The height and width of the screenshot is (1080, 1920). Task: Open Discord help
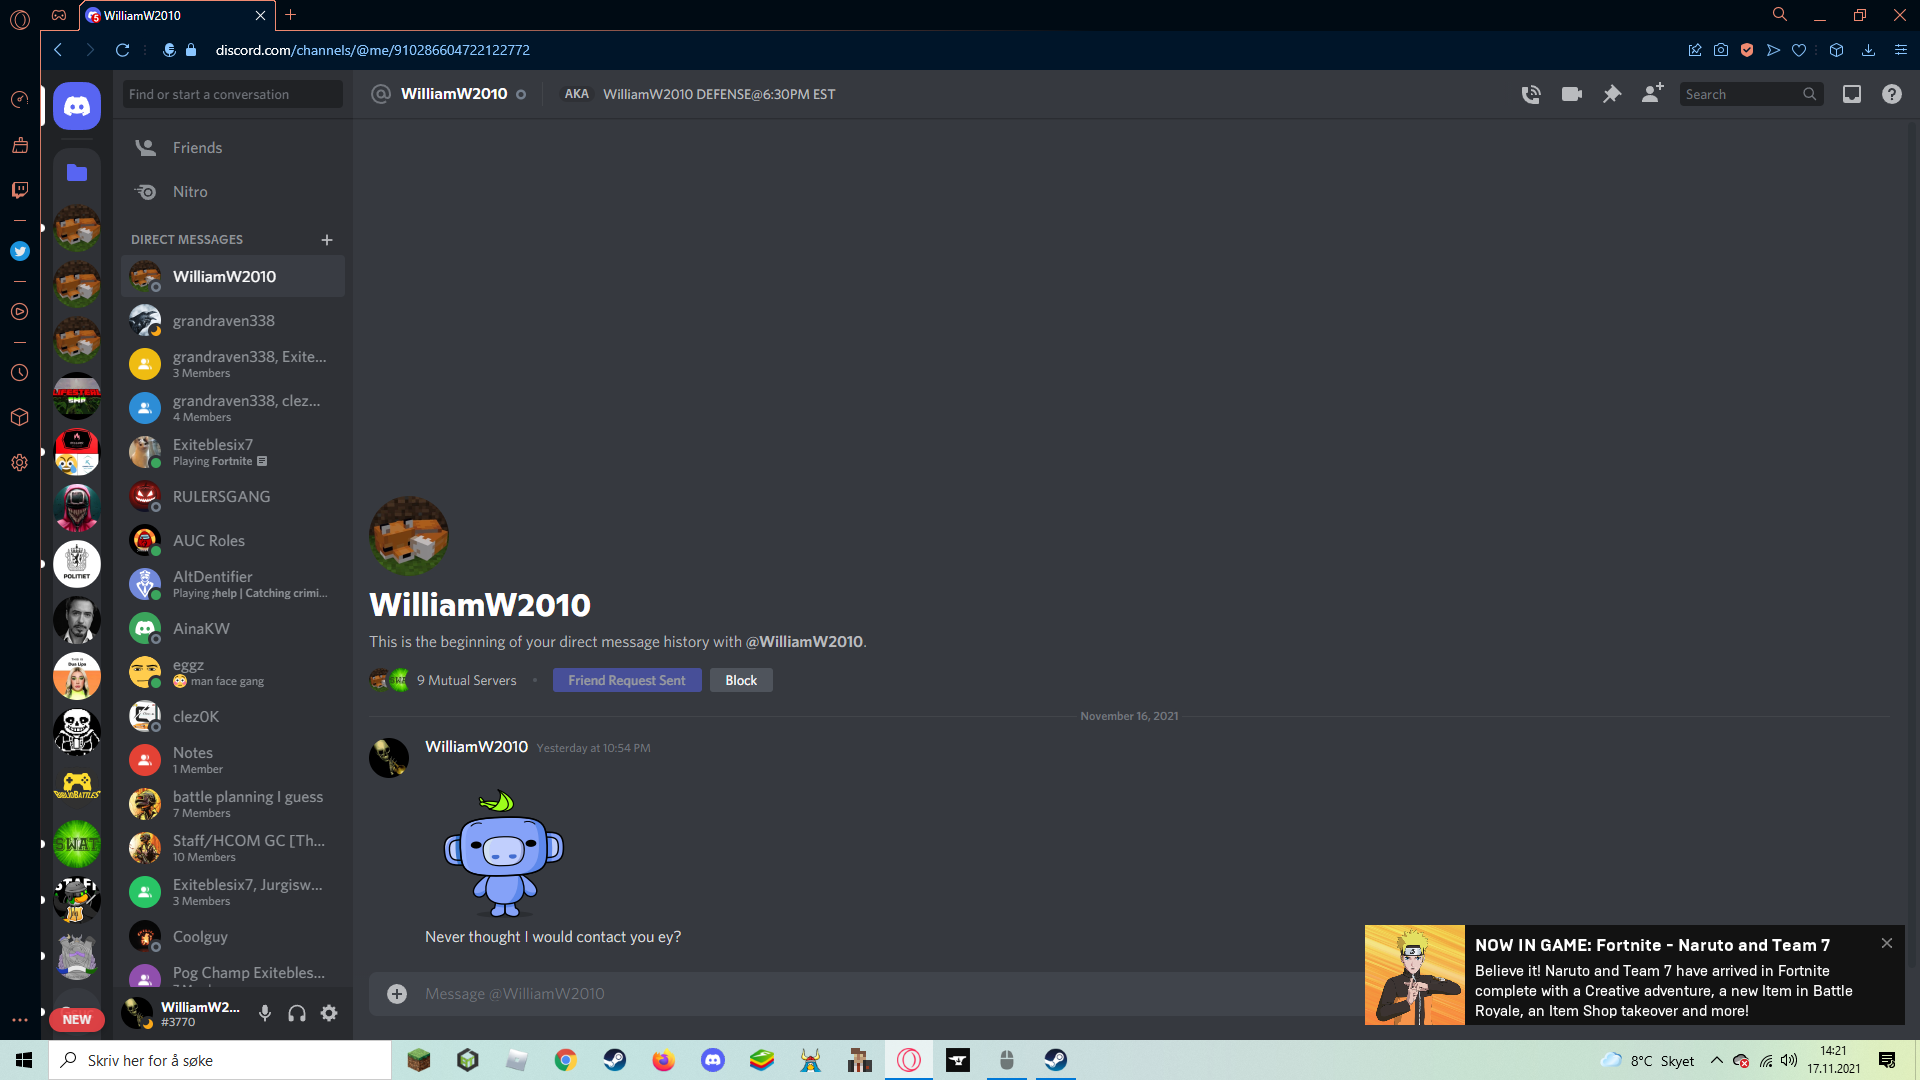point(1891,93)
